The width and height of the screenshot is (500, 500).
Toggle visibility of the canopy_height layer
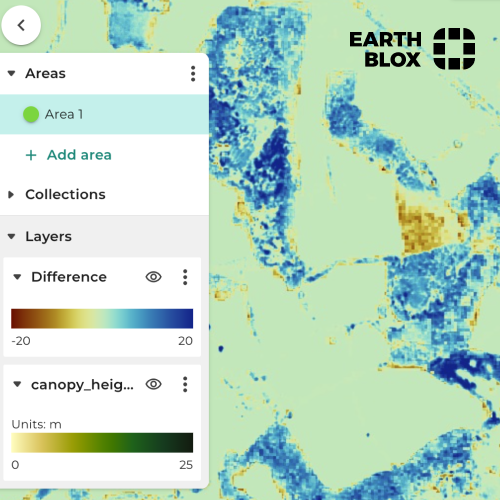[154, 384]
